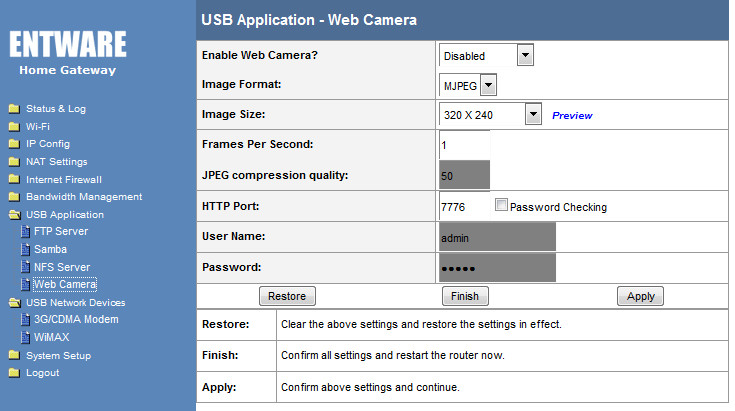This screenshot has height=411, width=735.
Task: Open Image Format MJPEG dropdown
Action: [x=467, y=85]
